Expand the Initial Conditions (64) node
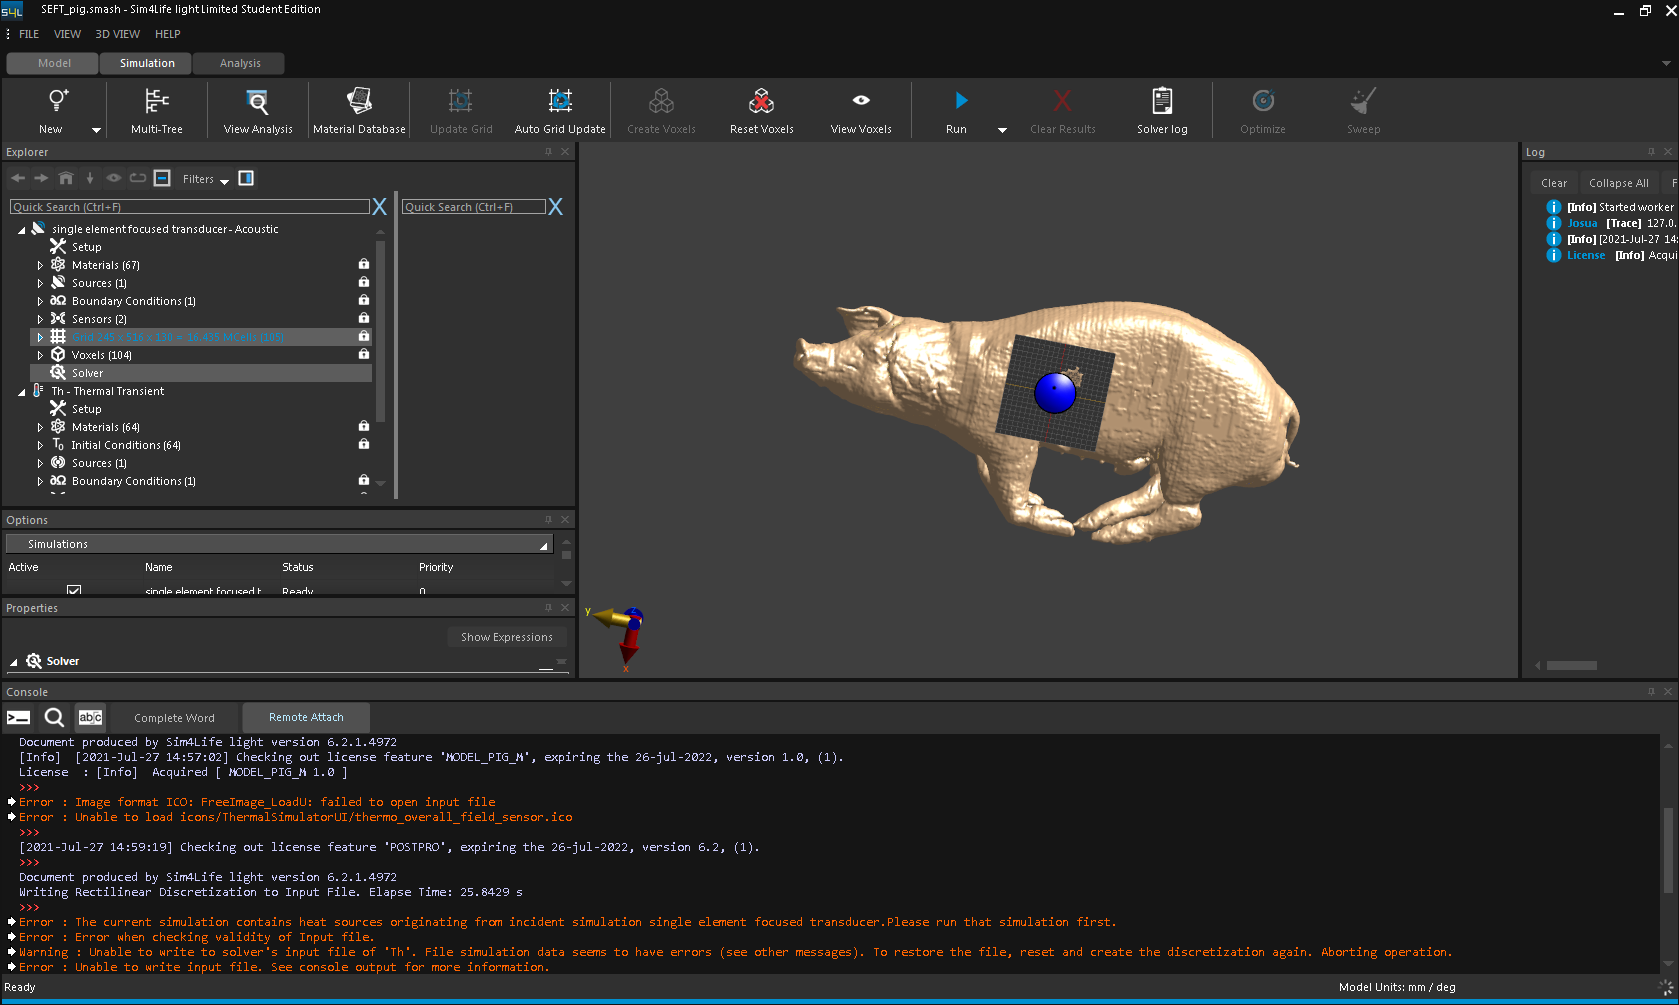 (40, 445)
